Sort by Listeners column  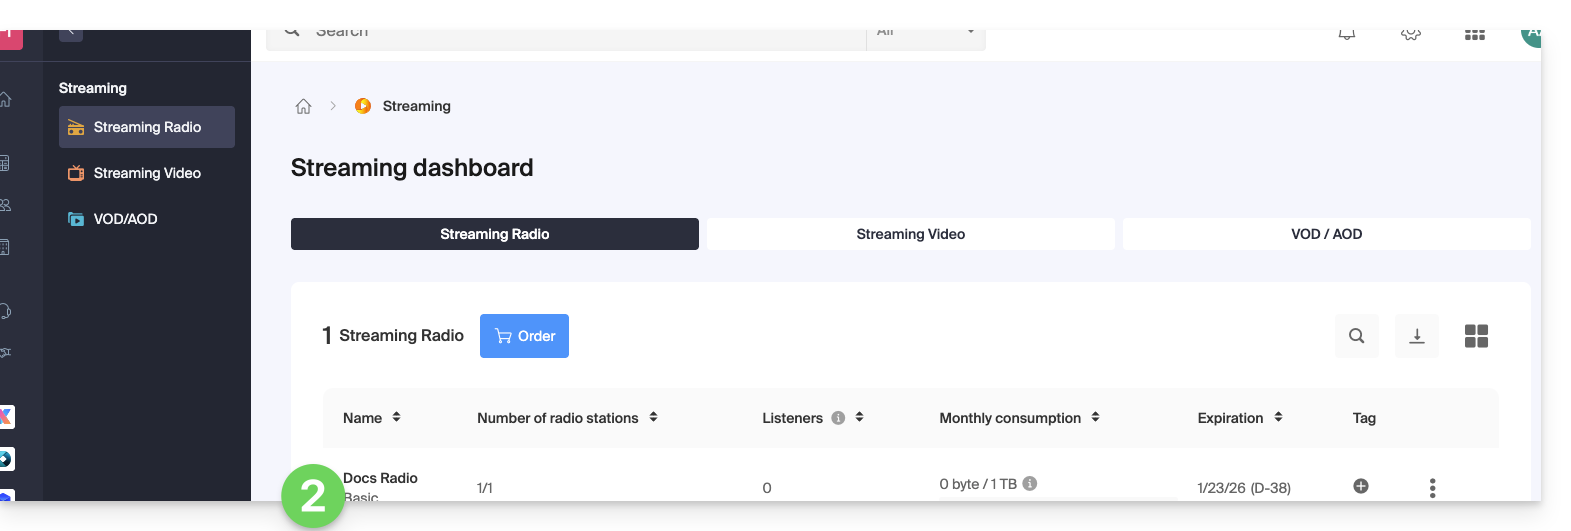859,417
